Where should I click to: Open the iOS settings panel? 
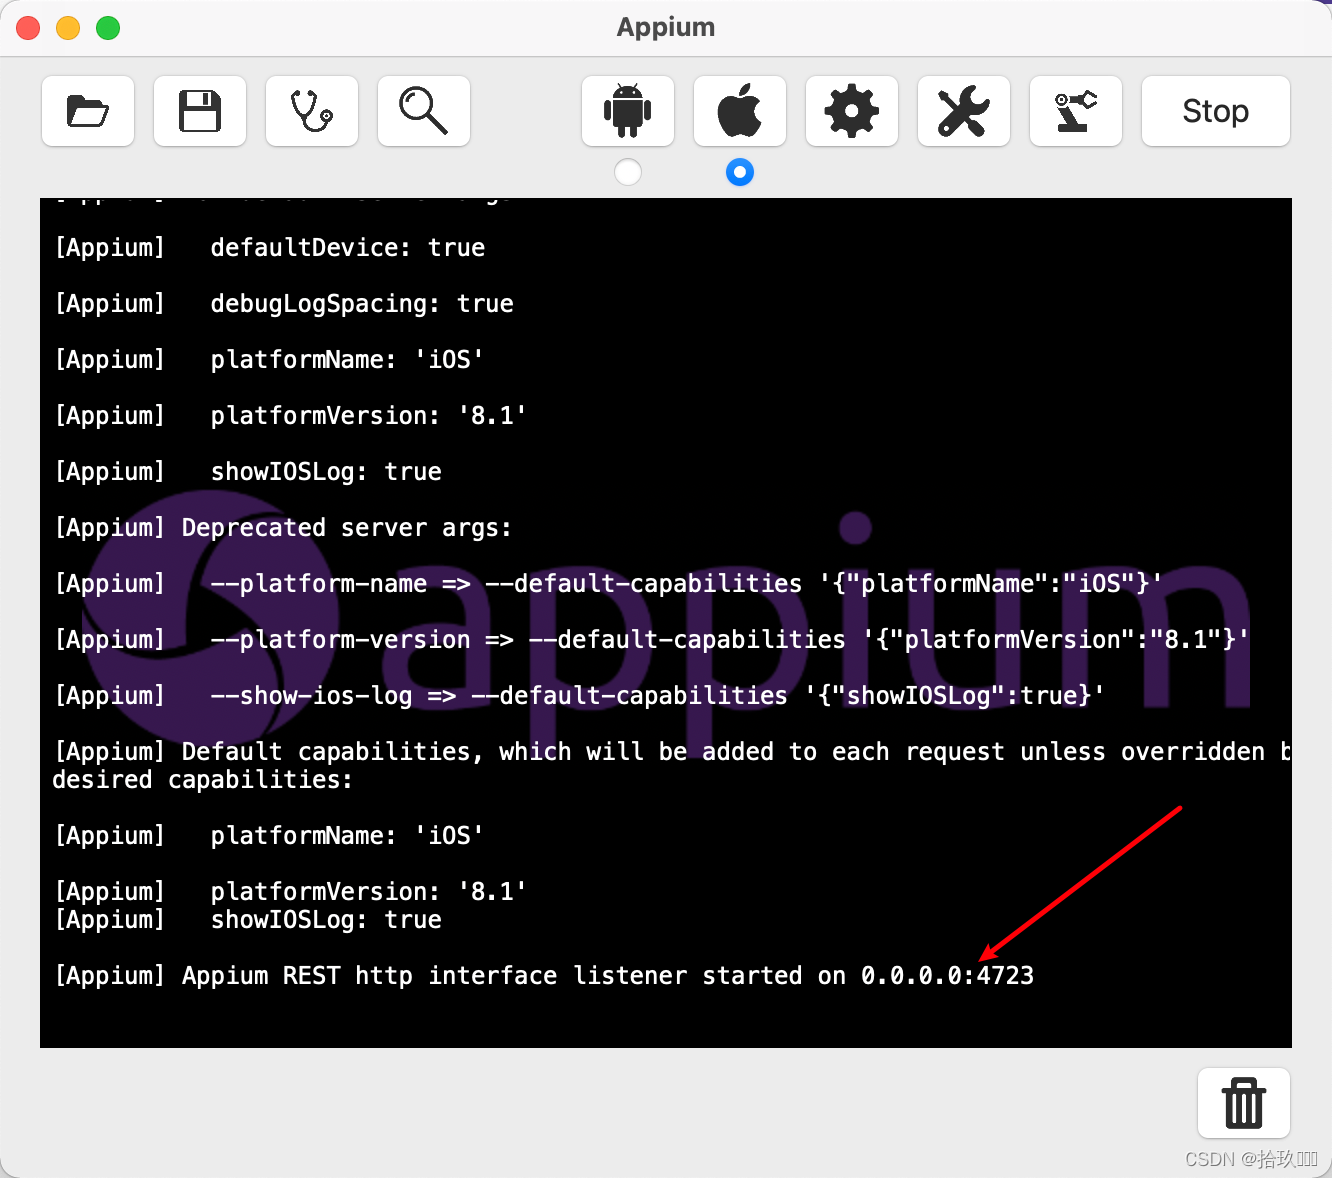tap(739, 111)
